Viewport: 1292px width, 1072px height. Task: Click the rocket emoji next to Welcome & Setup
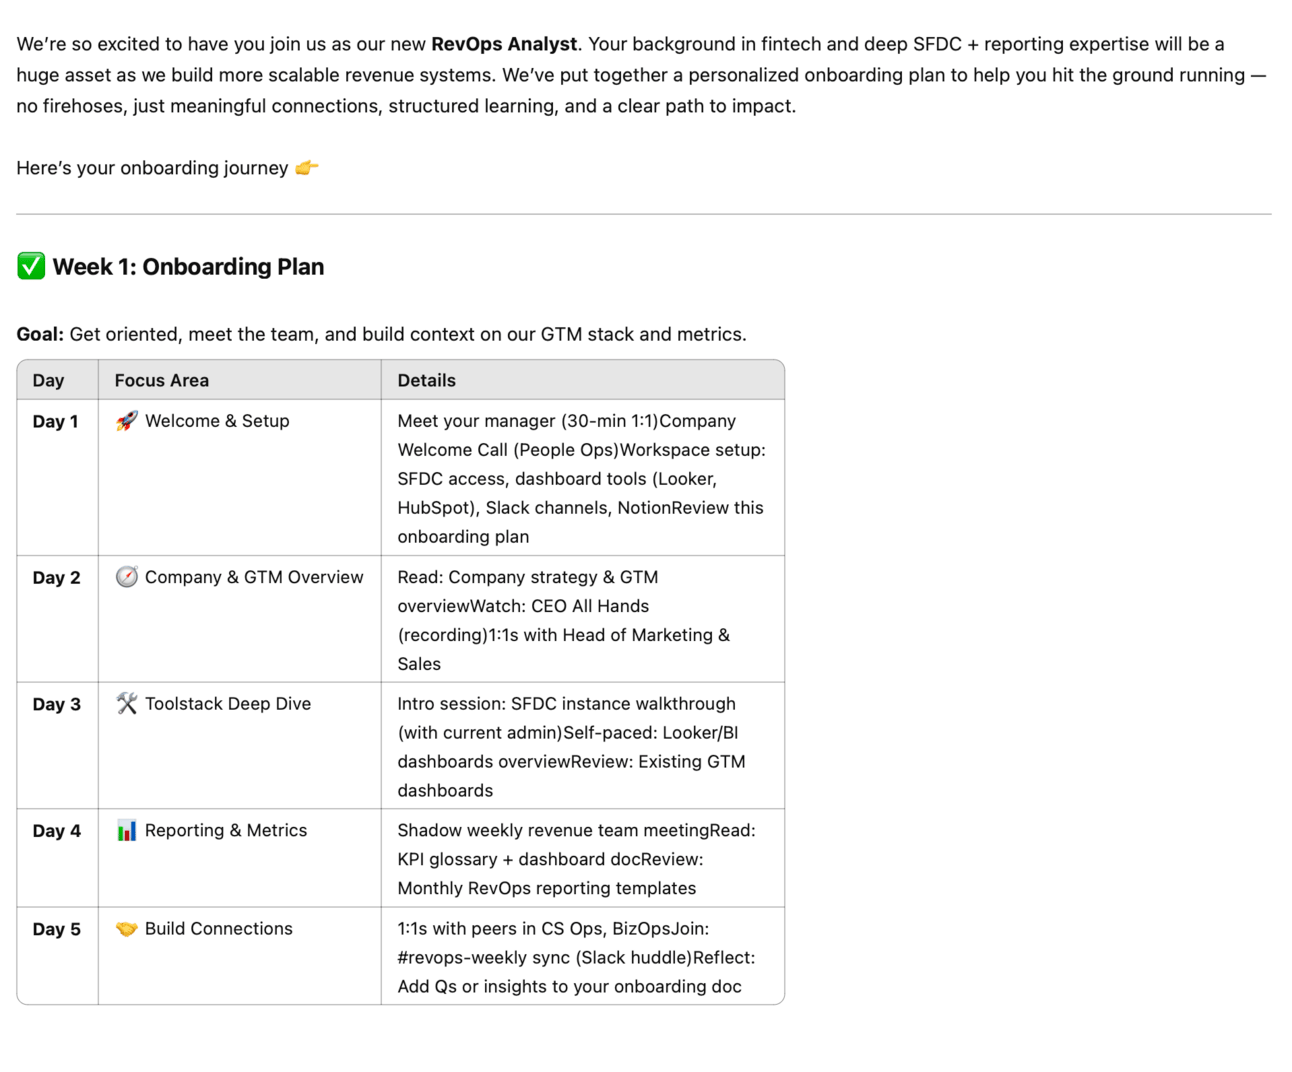click(x=126, y=421)
